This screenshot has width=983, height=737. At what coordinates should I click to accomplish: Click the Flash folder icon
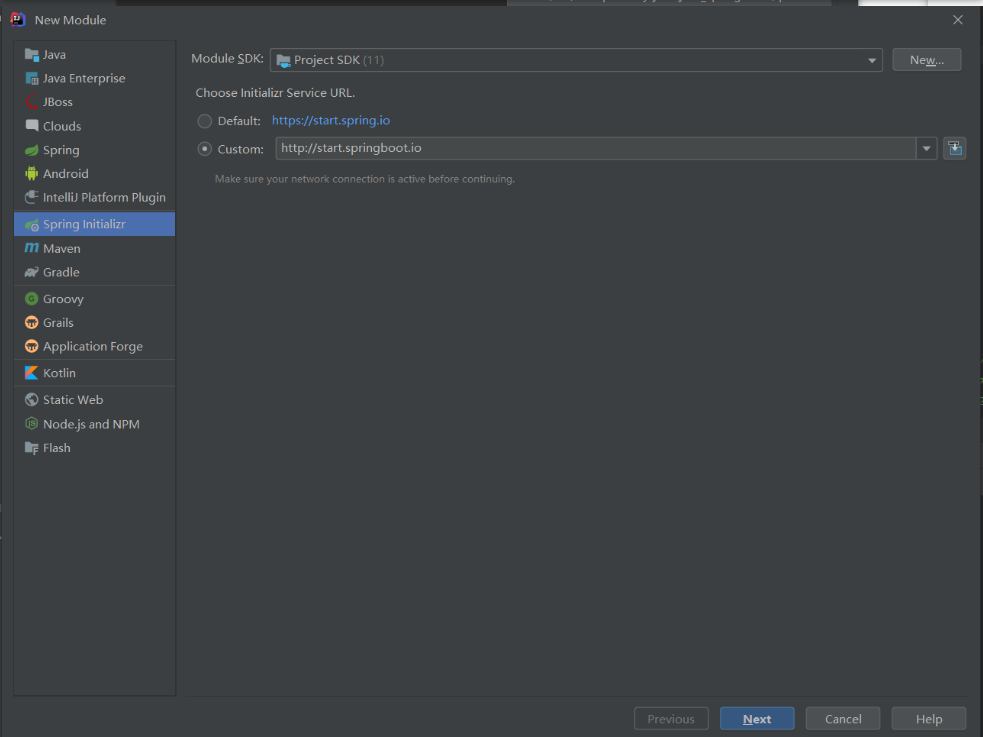point(31,448)
